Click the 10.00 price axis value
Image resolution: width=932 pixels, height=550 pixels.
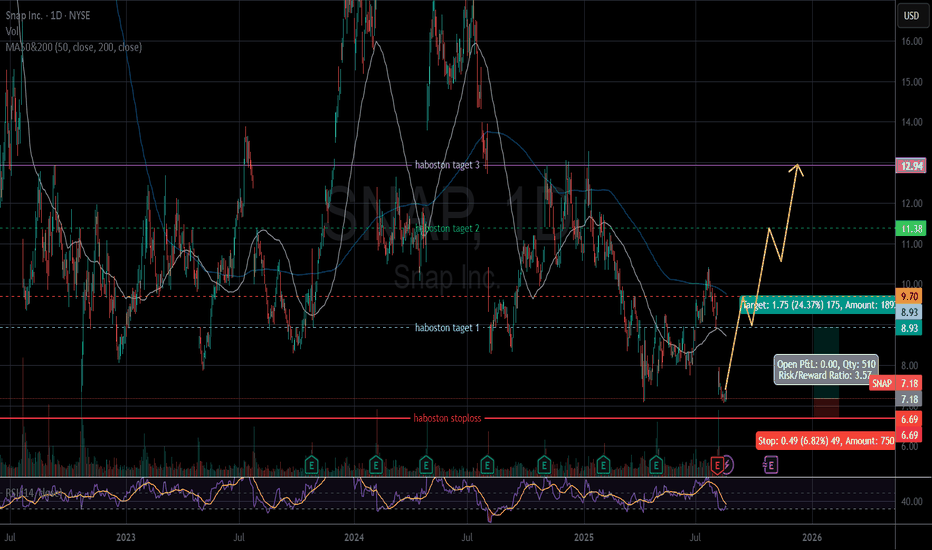tap(911, 284)
